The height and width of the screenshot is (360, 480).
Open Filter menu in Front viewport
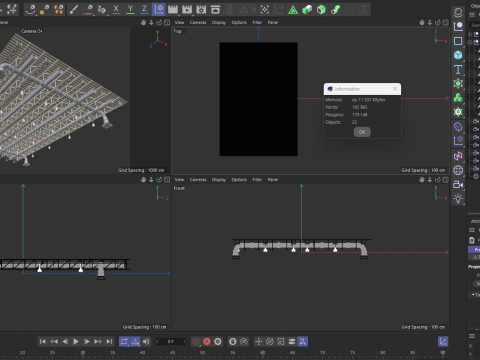coord(257,180)
